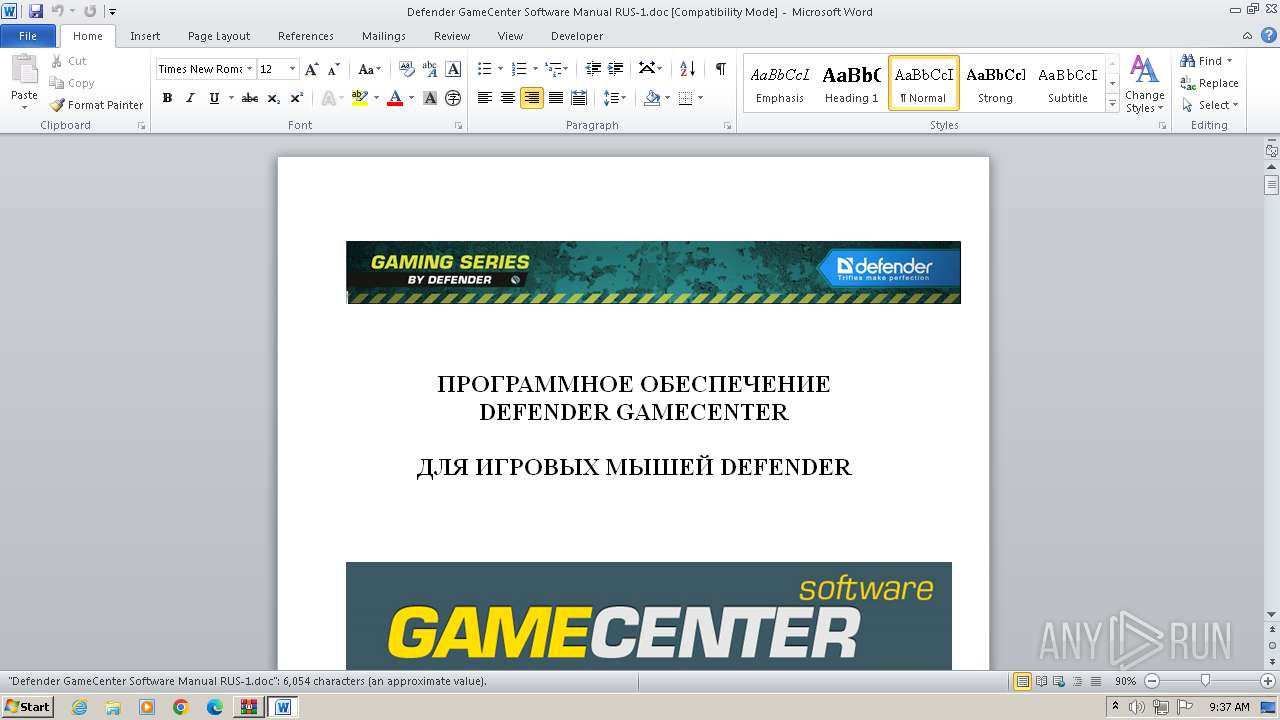Switch to Print Layout view

click(1022, 681)
